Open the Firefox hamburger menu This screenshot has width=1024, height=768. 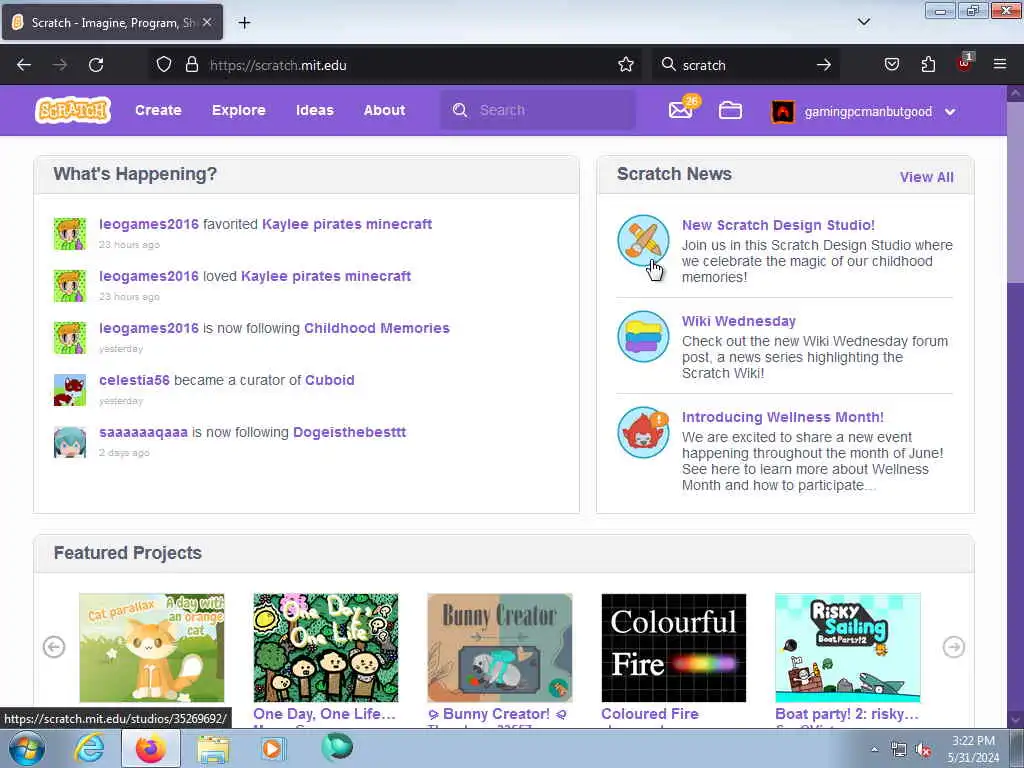click(x=1000, y=65)
